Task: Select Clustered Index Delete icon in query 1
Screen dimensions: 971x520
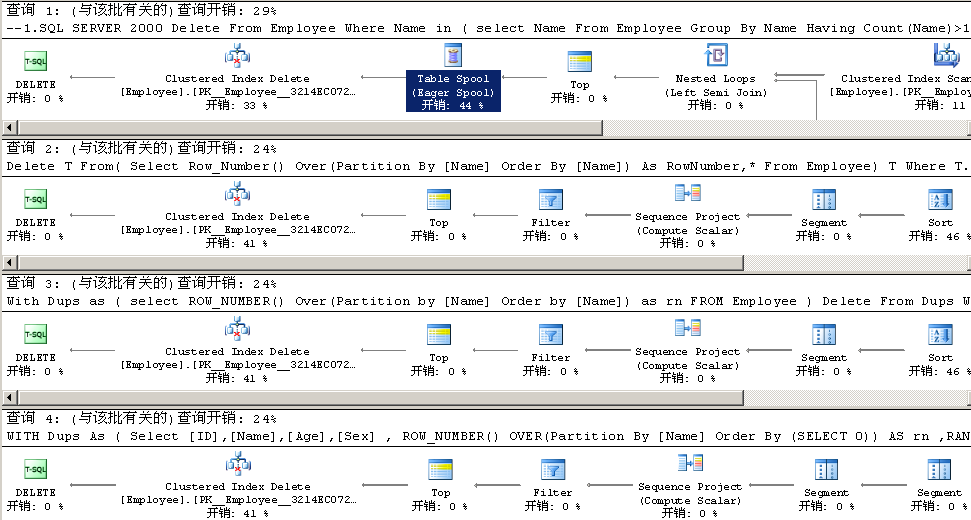Action: tap(237, 56)
